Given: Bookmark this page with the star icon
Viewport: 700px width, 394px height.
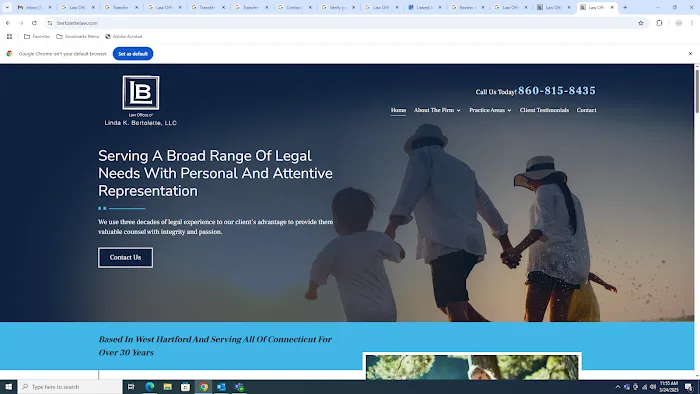Looking at the screenshot, I should click(x=641, y=23).
